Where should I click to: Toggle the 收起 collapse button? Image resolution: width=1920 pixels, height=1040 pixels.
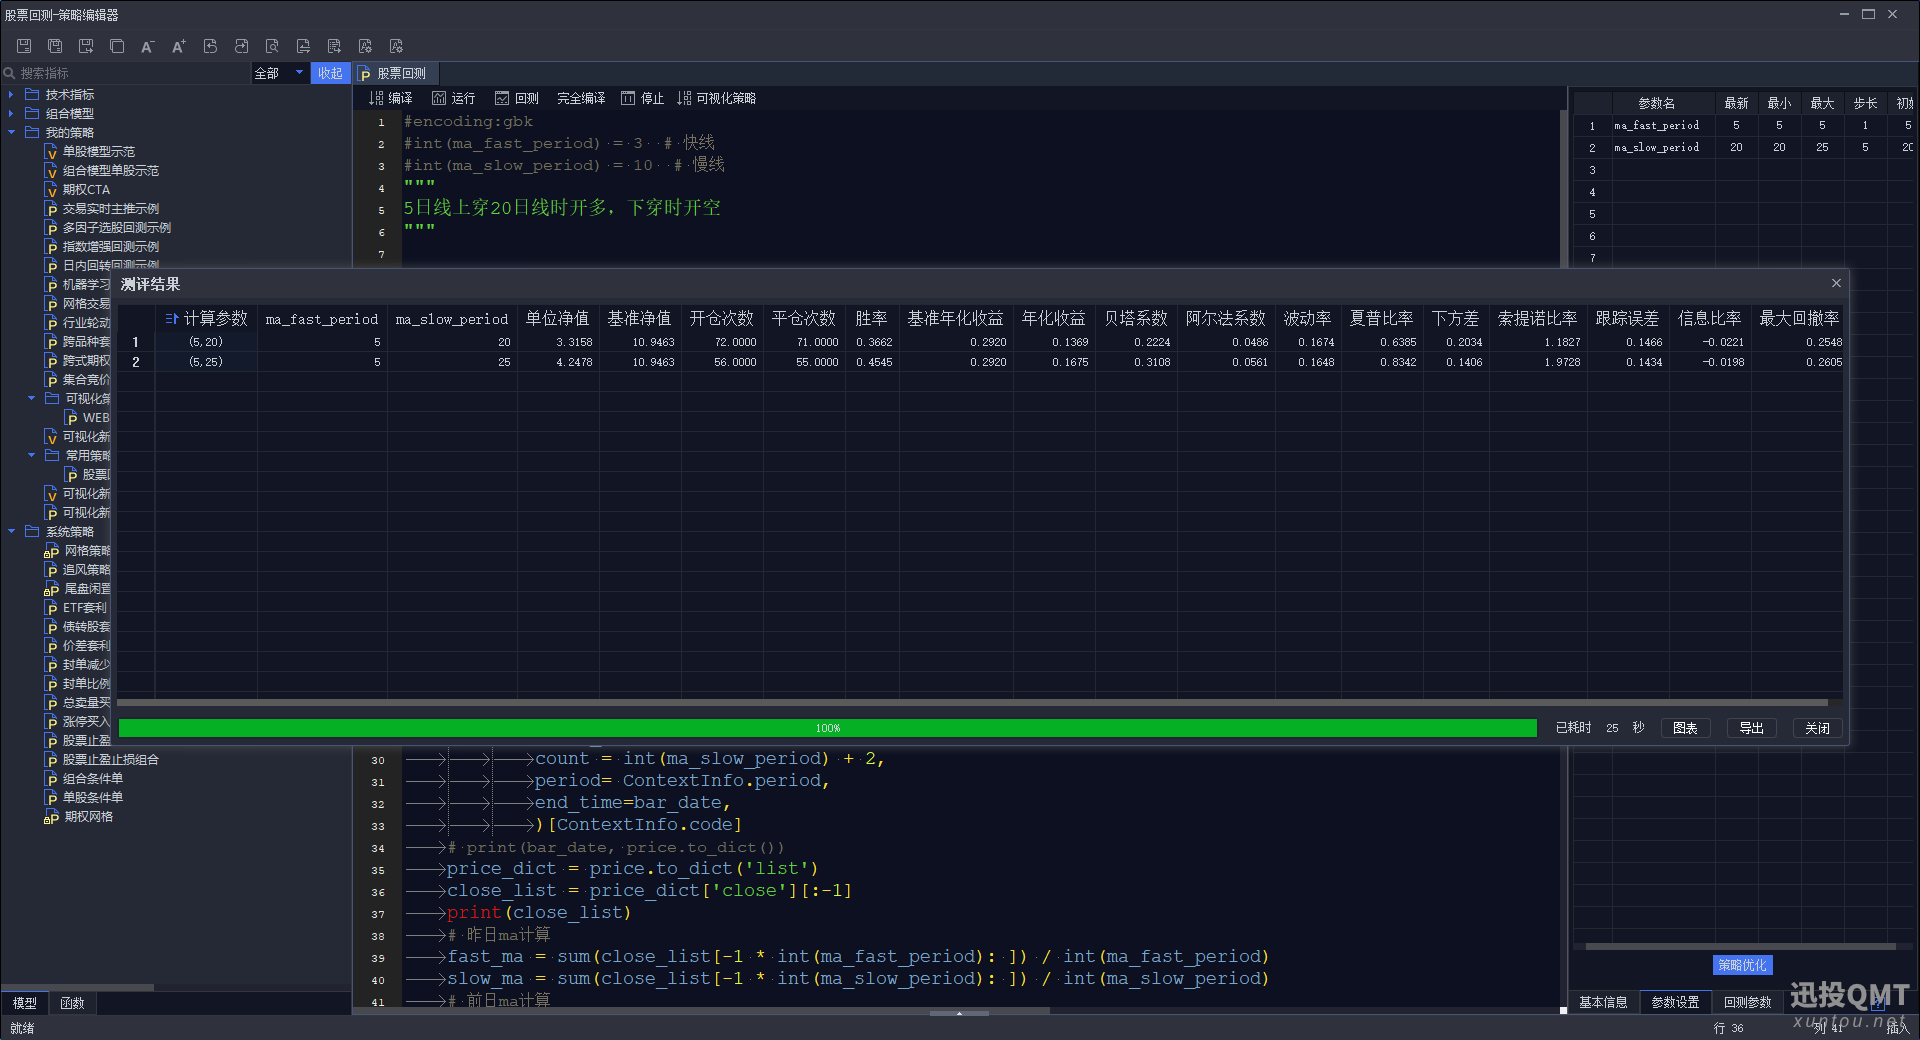click(x=330, y=73)
